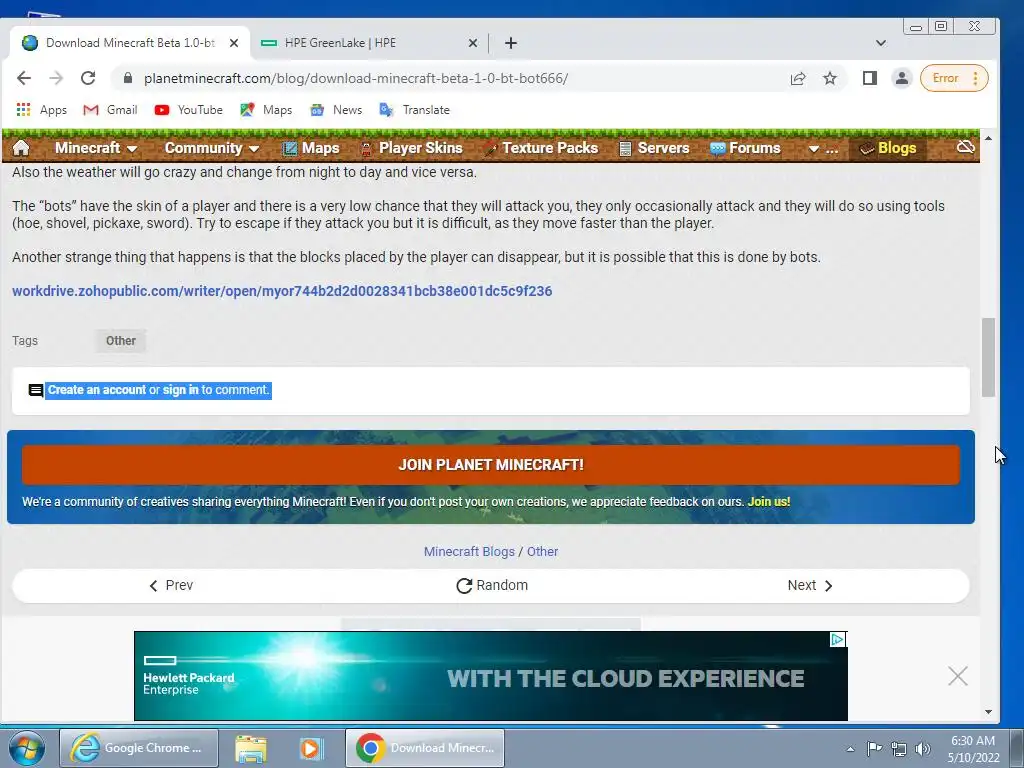Expand the Community menu dropdown
Screen dimensions: 1024x768
click(x=212, y=148)
